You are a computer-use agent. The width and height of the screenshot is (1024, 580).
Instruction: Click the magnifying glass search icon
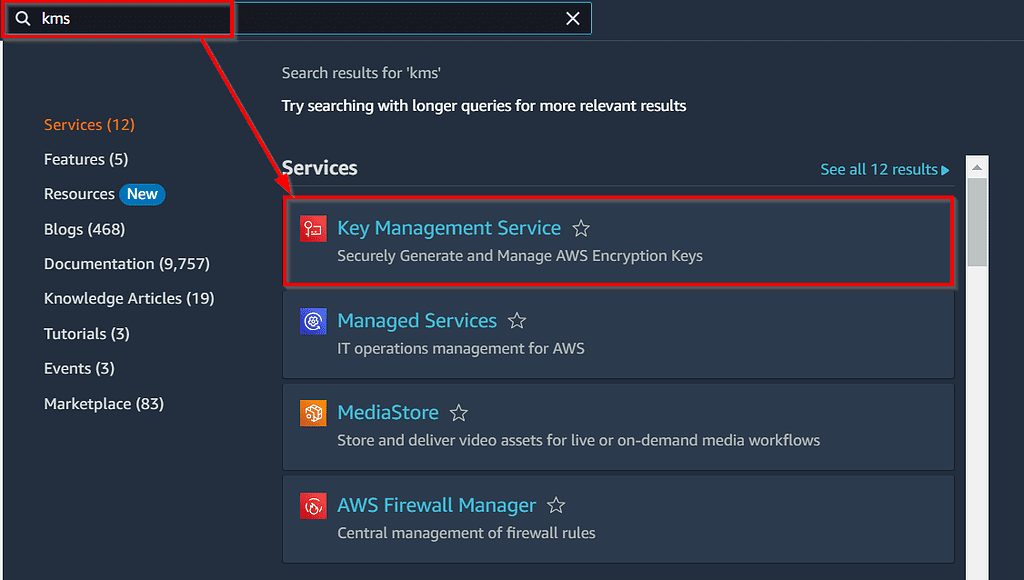click(22, 18)
